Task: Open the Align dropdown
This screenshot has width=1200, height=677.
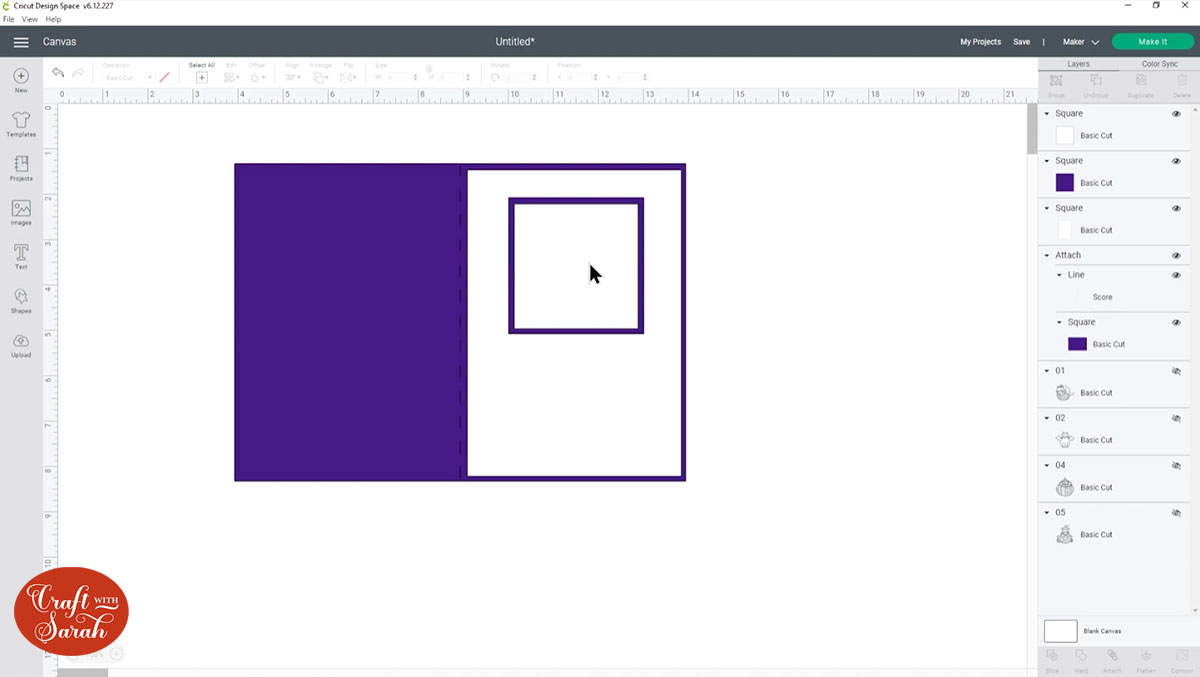Action: tap(293, 77)
